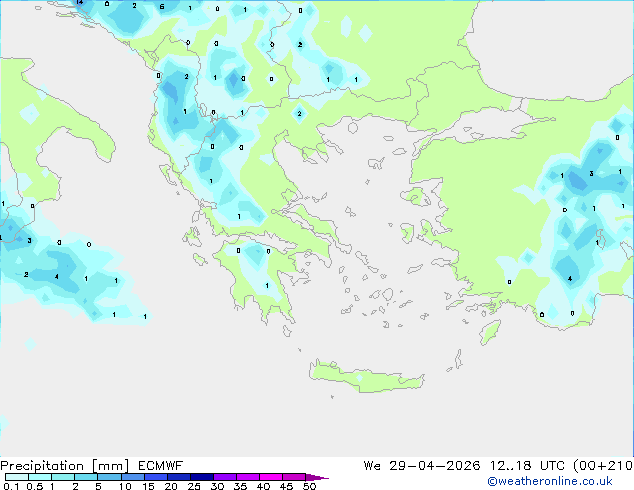Click the 'ECMWF' model label
634x490 pixels.
click(x=161, y=466)
